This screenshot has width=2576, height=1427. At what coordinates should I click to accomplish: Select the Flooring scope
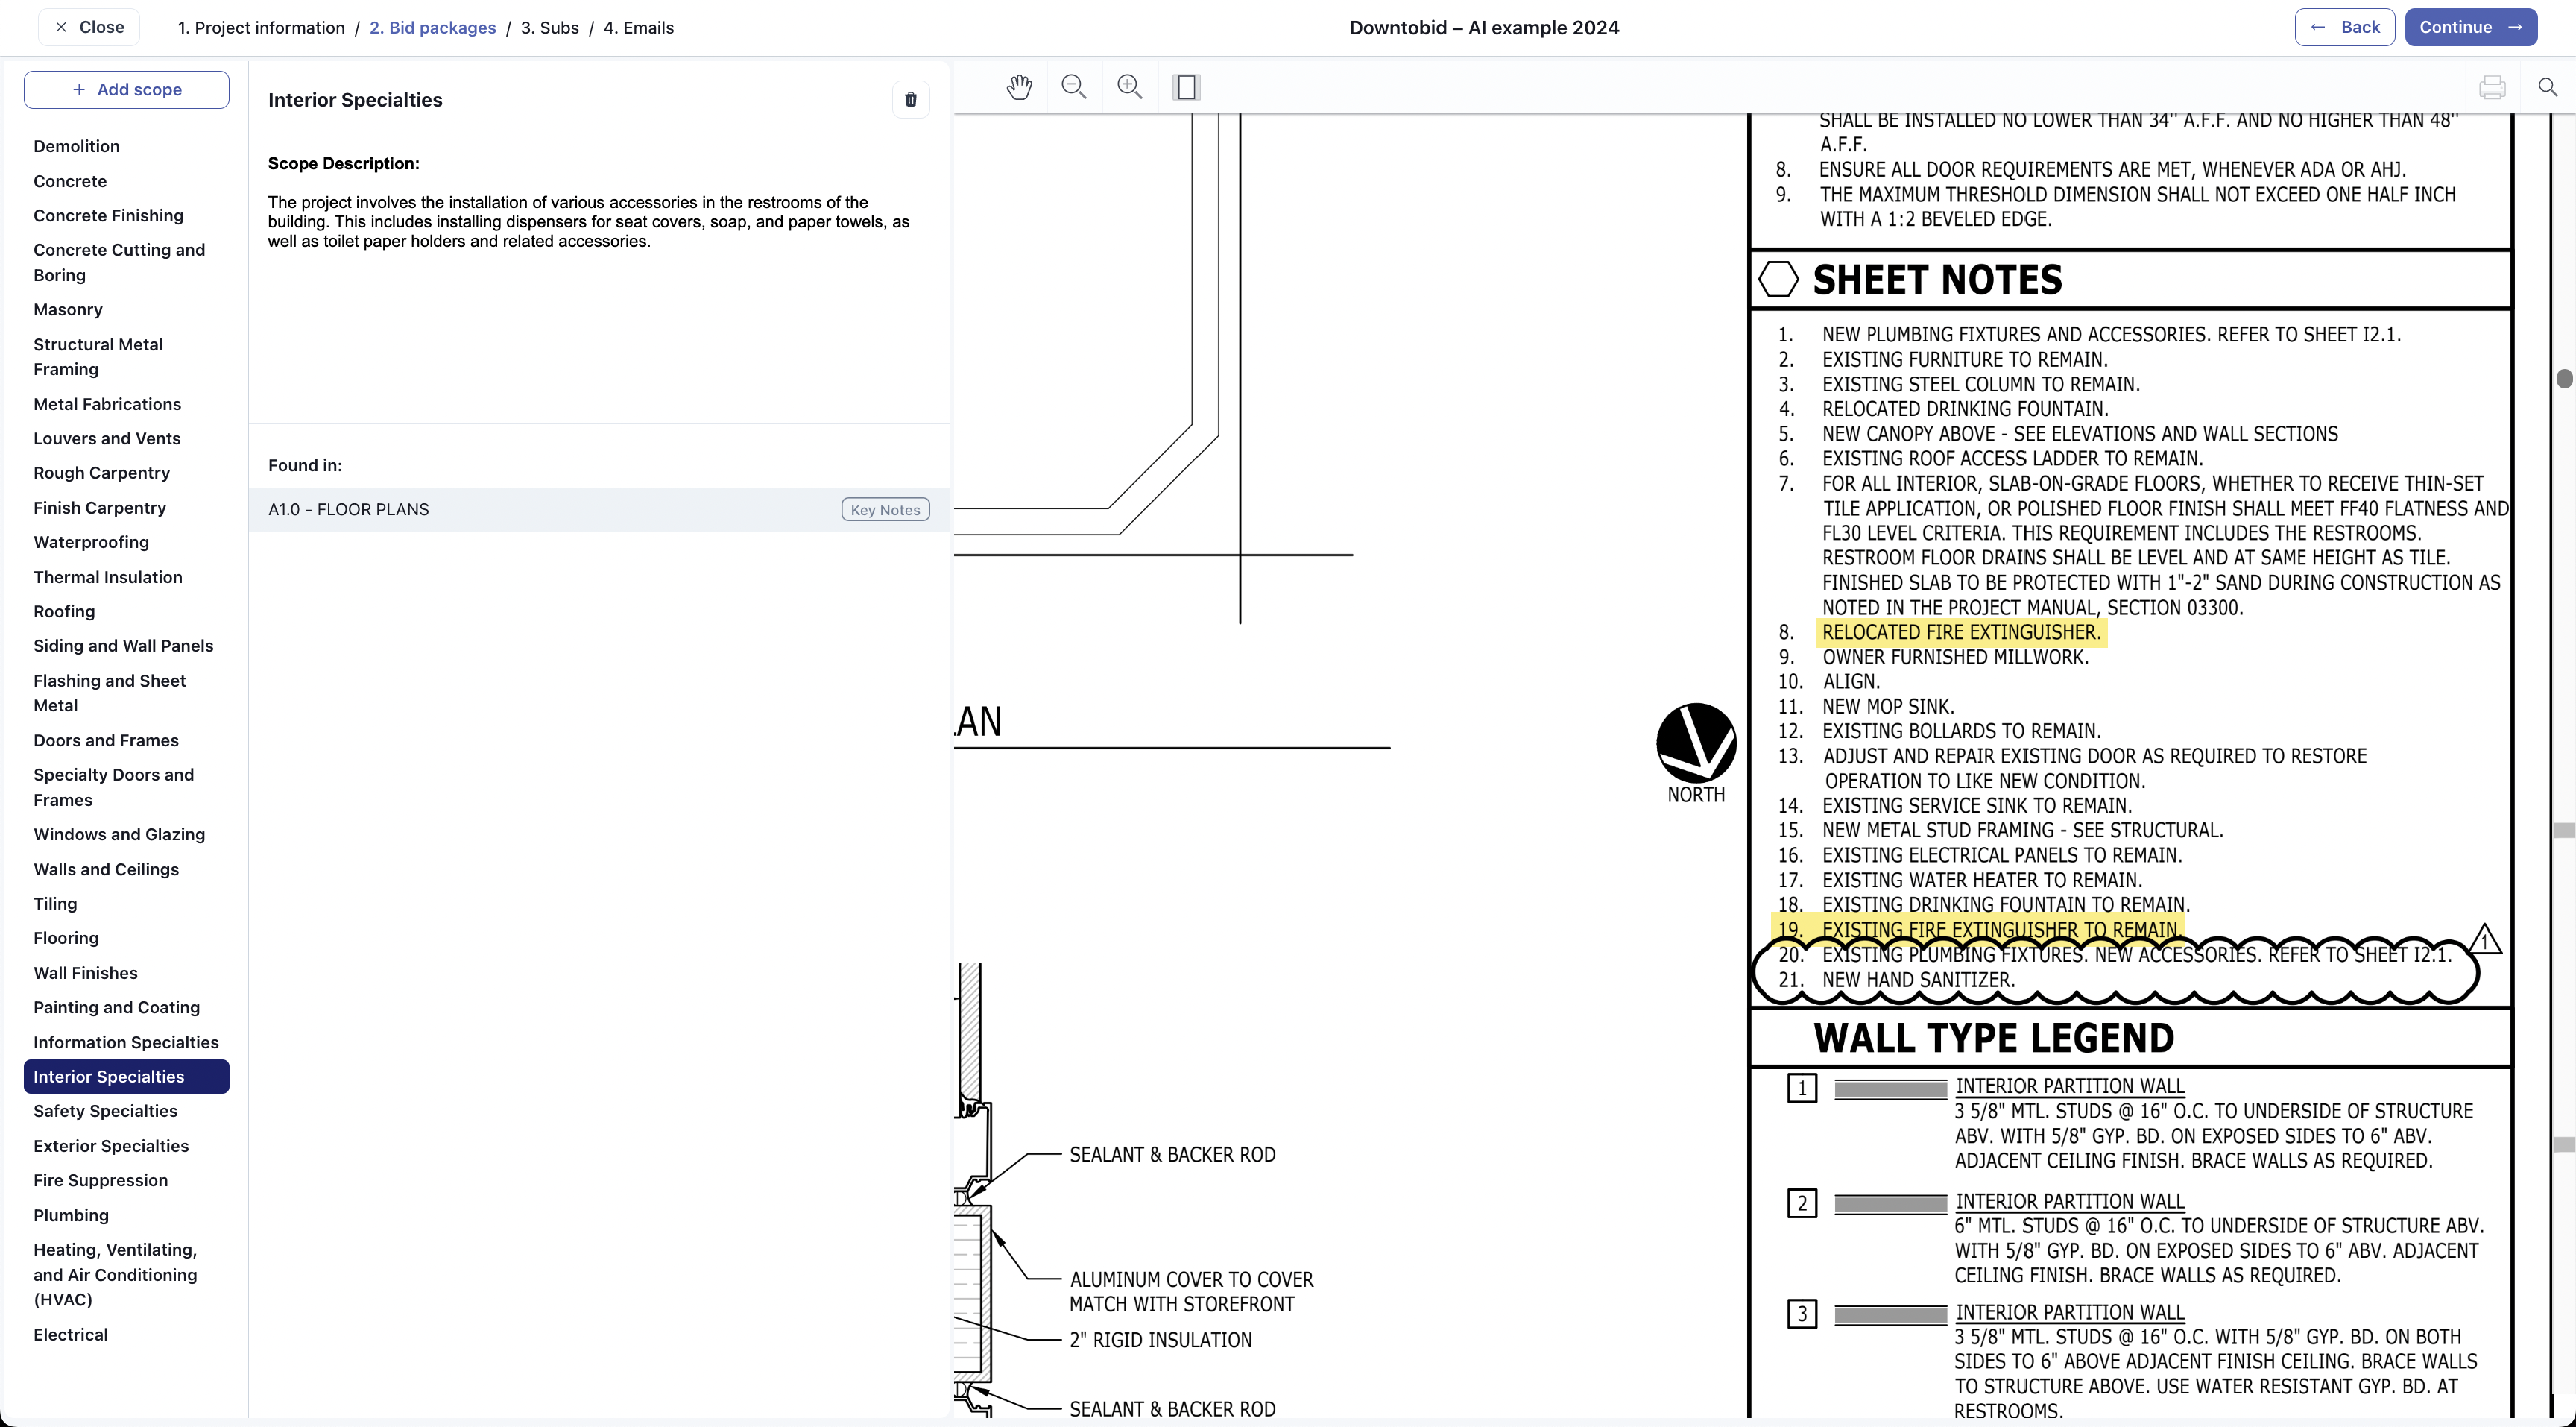66,937
